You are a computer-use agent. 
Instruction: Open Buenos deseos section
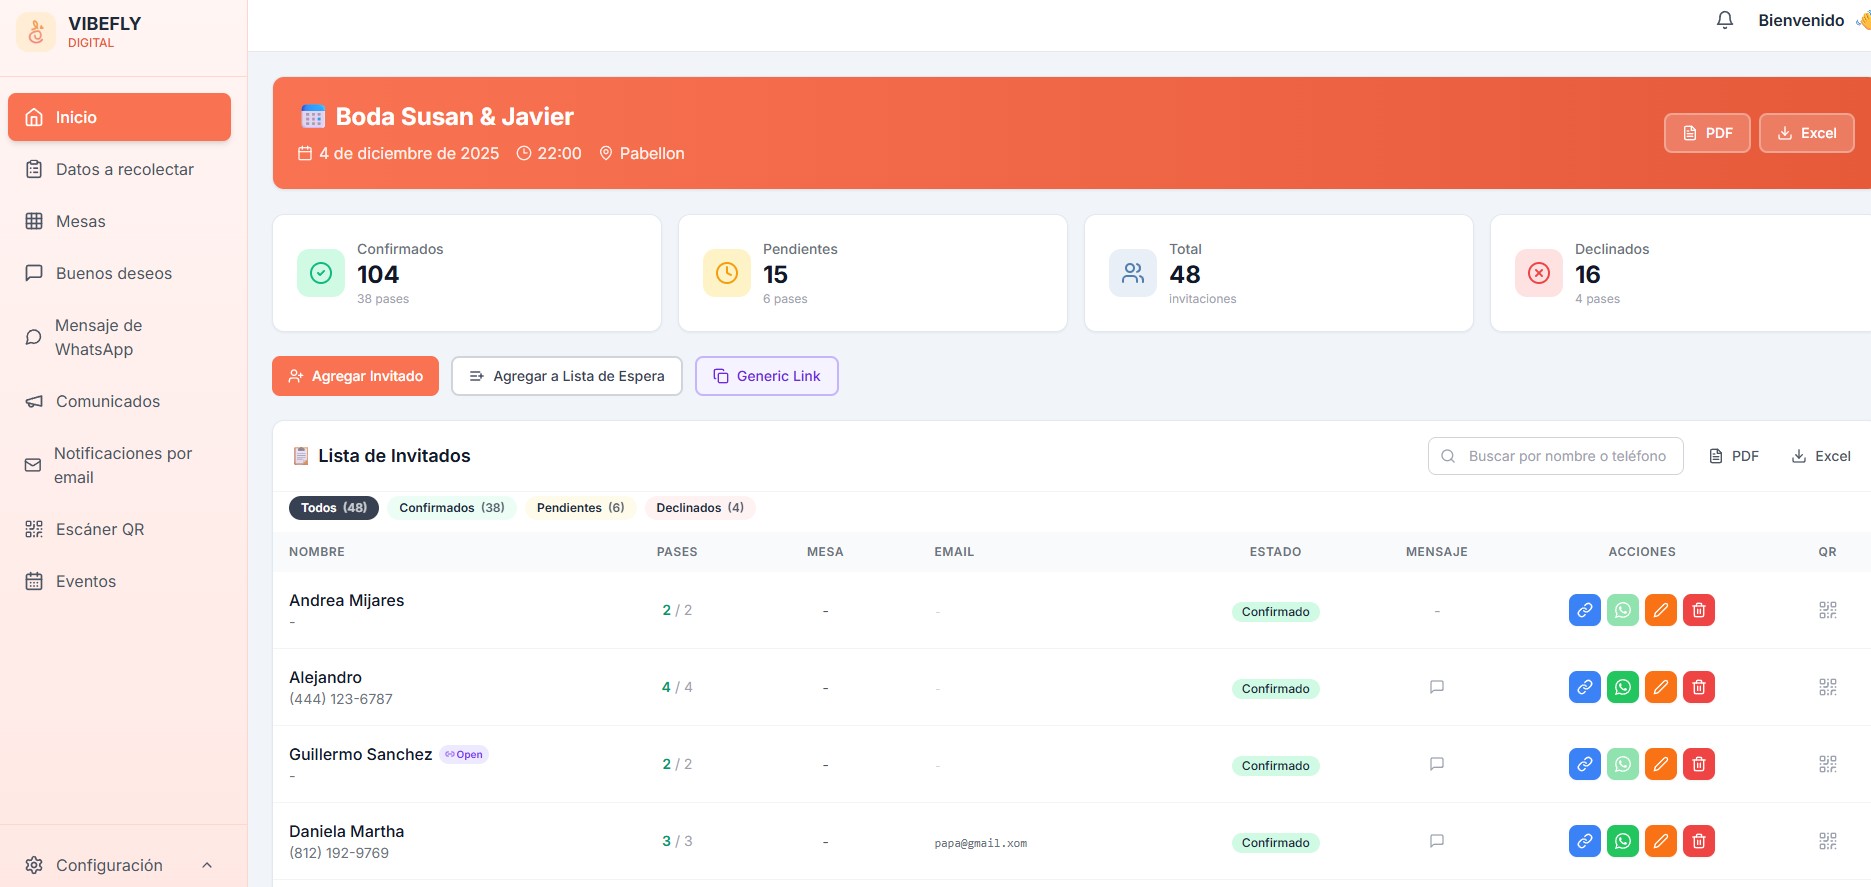(119, 273)
